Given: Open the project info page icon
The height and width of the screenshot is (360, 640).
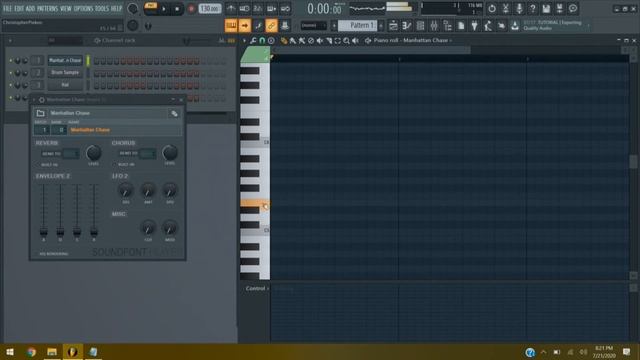Looking at the screenshot, I should 461,26.
